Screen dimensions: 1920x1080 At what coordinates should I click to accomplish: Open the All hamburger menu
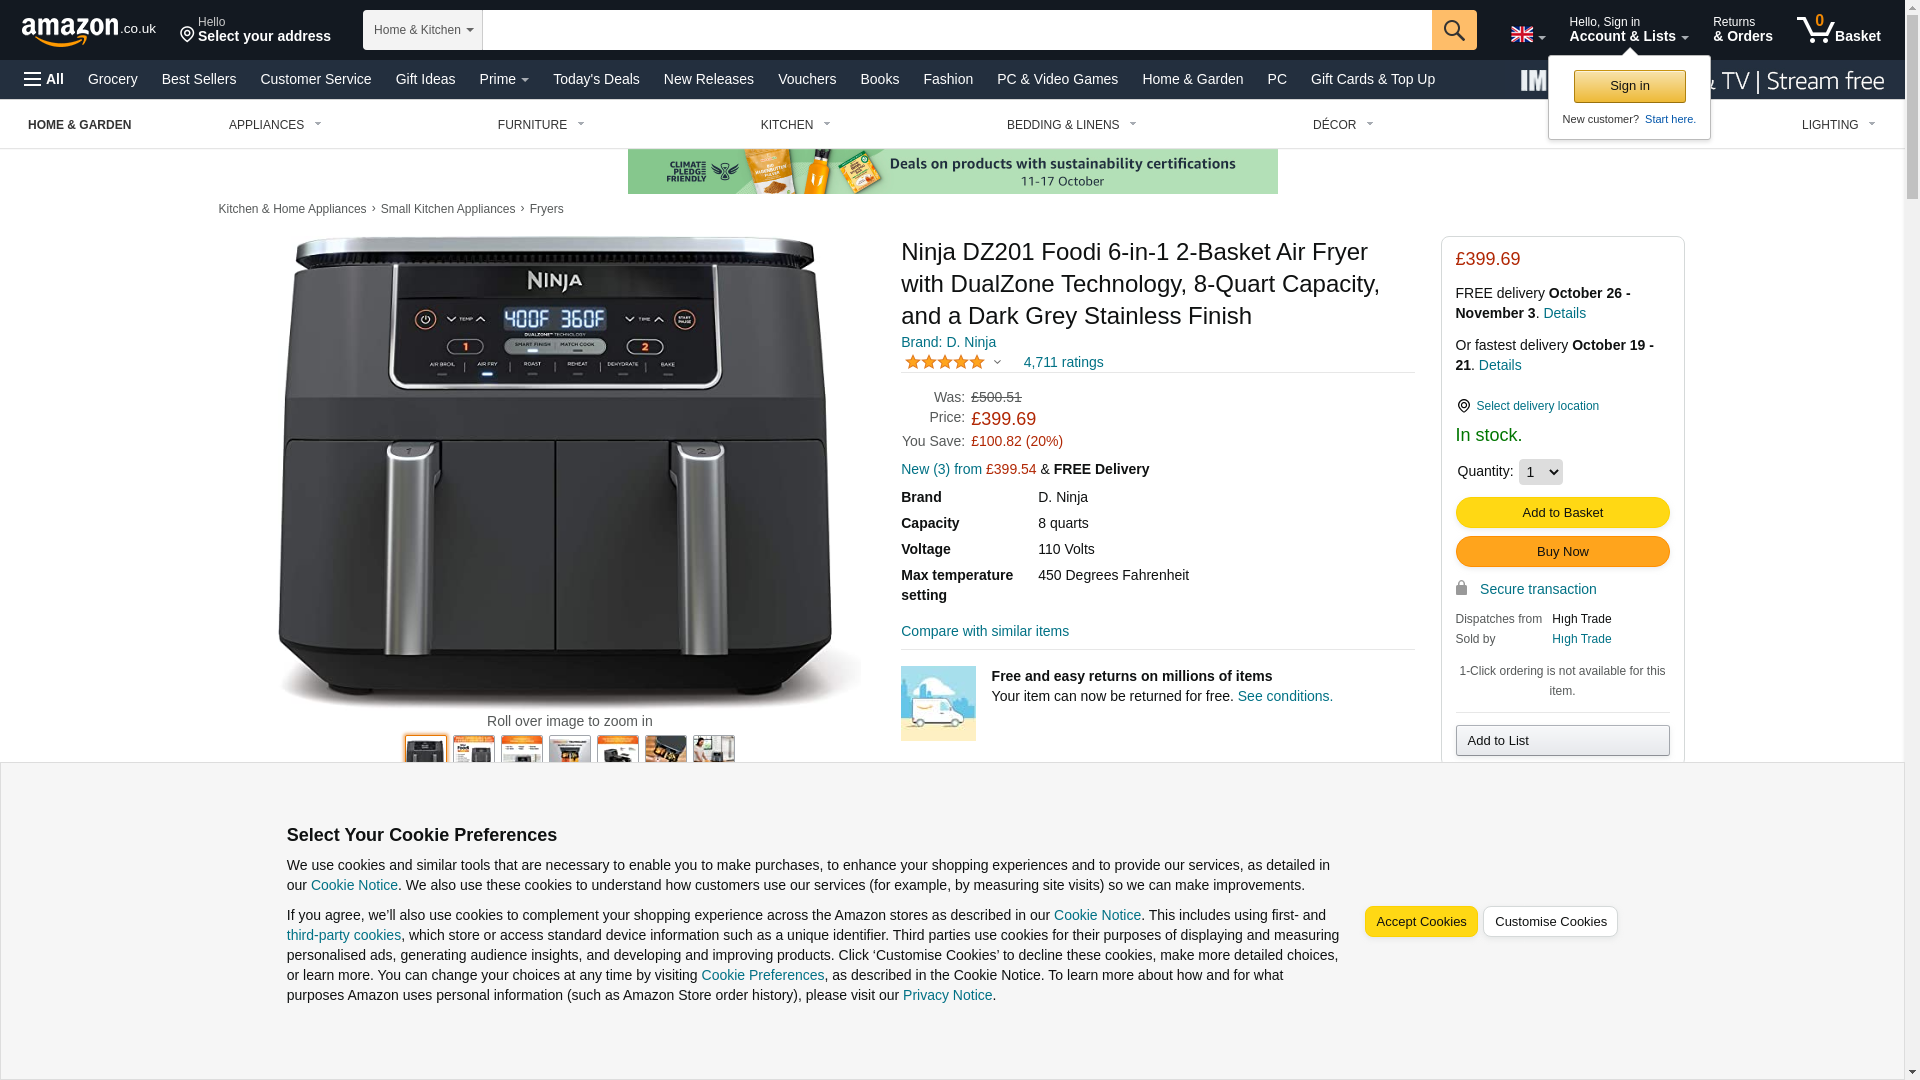pos(44,79)
